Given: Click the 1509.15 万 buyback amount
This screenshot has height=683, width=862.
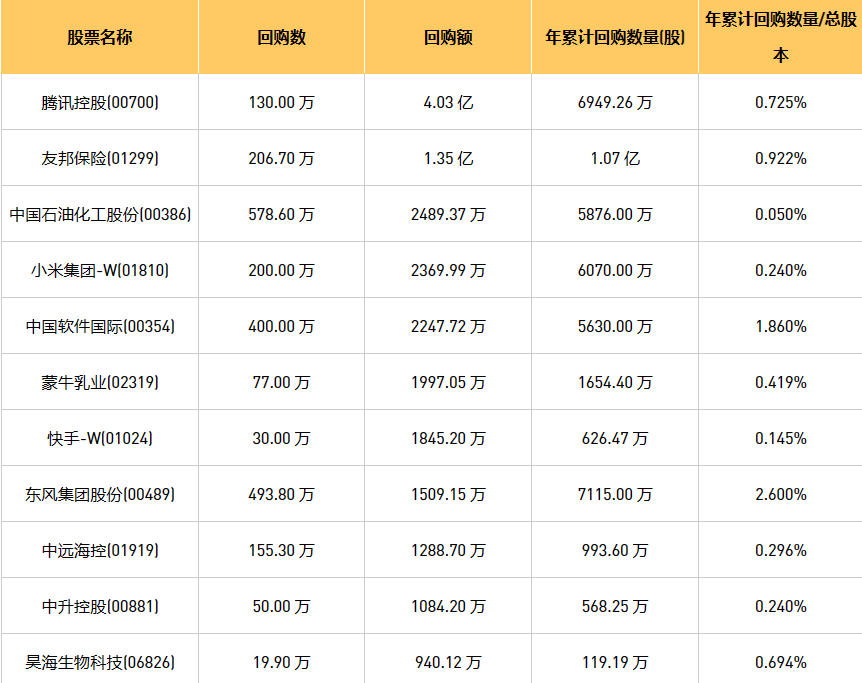Looking at the screenshot, I should [x=448, y=494].
